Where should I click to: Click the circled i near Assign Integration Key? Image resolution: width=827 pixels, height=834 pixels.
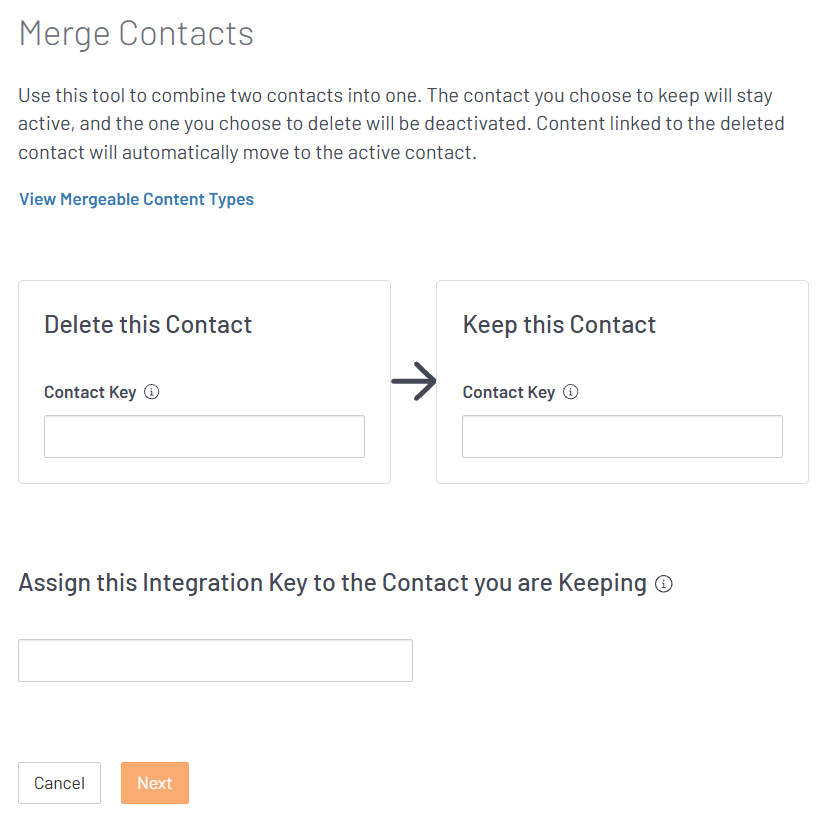[x=663, y=584]
